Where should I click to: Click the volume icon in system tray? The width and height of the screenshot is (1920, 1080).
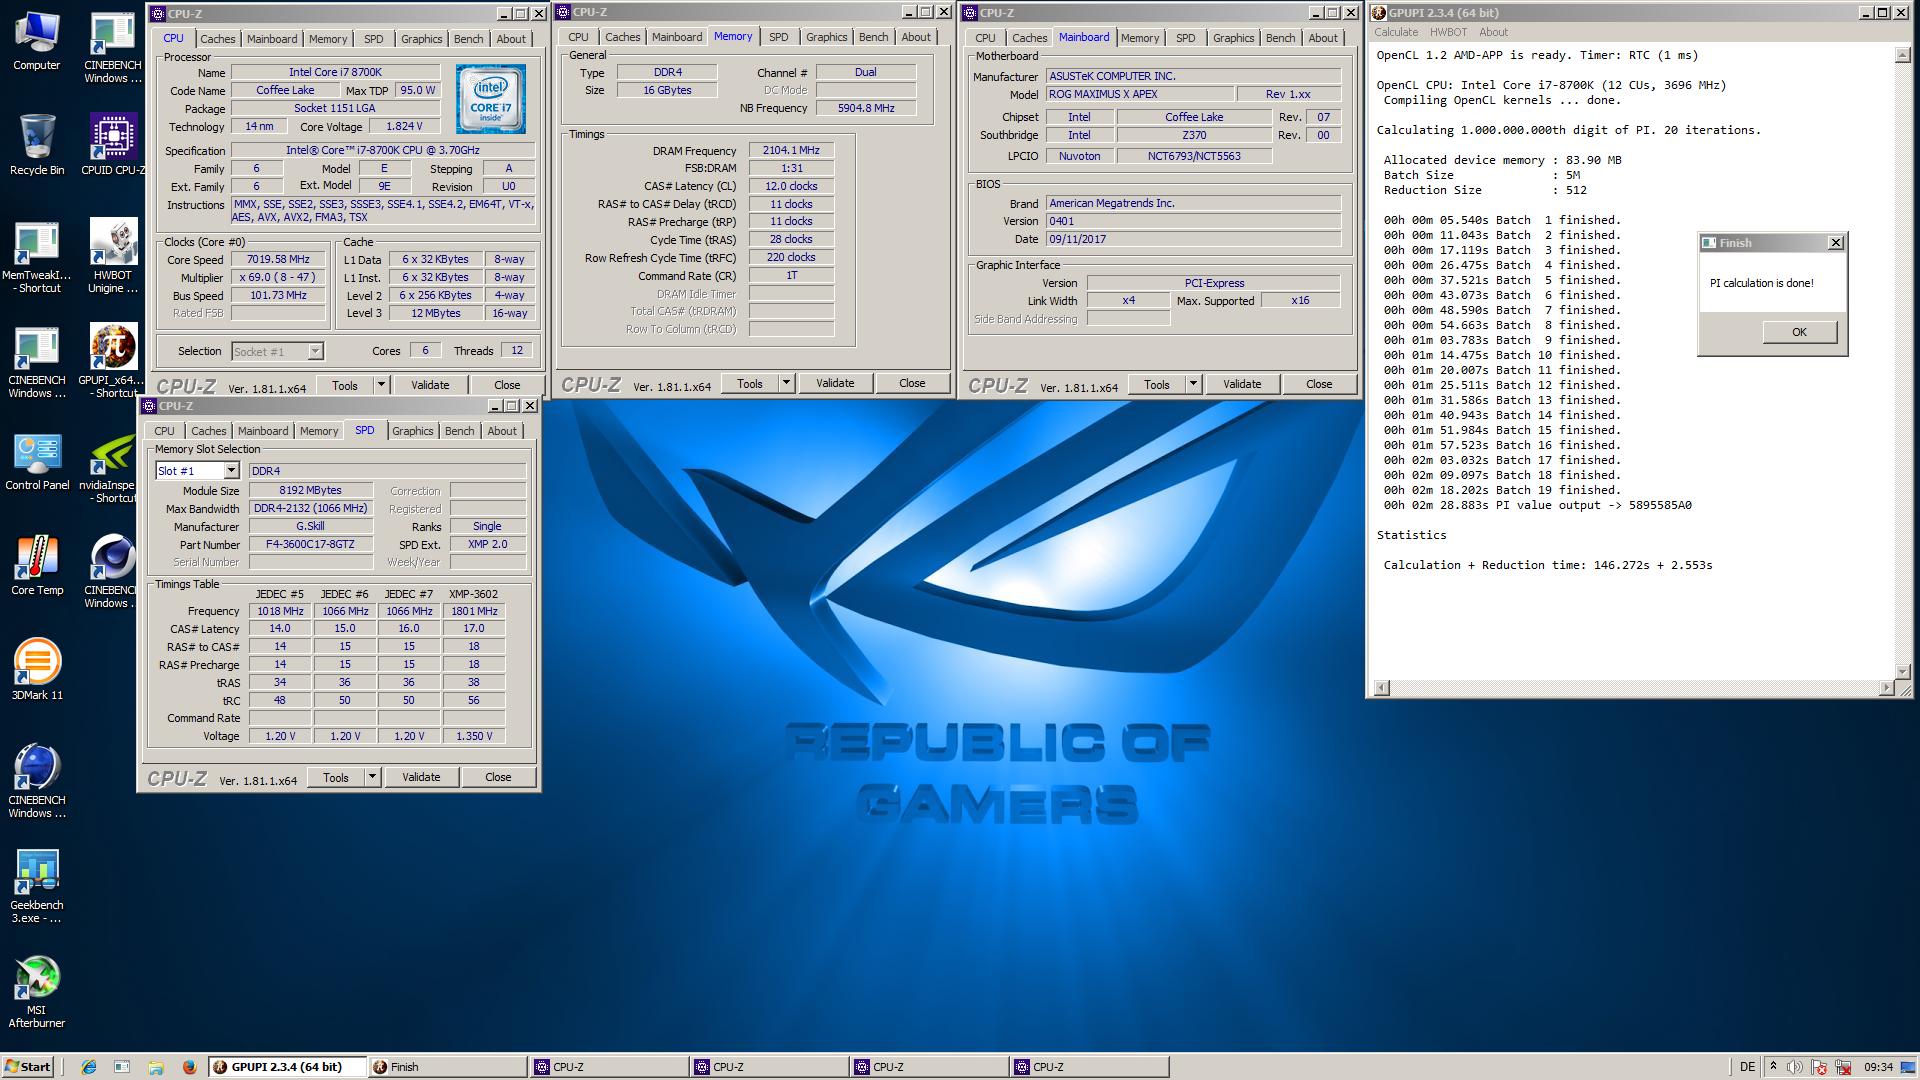pos(1796,1067)
